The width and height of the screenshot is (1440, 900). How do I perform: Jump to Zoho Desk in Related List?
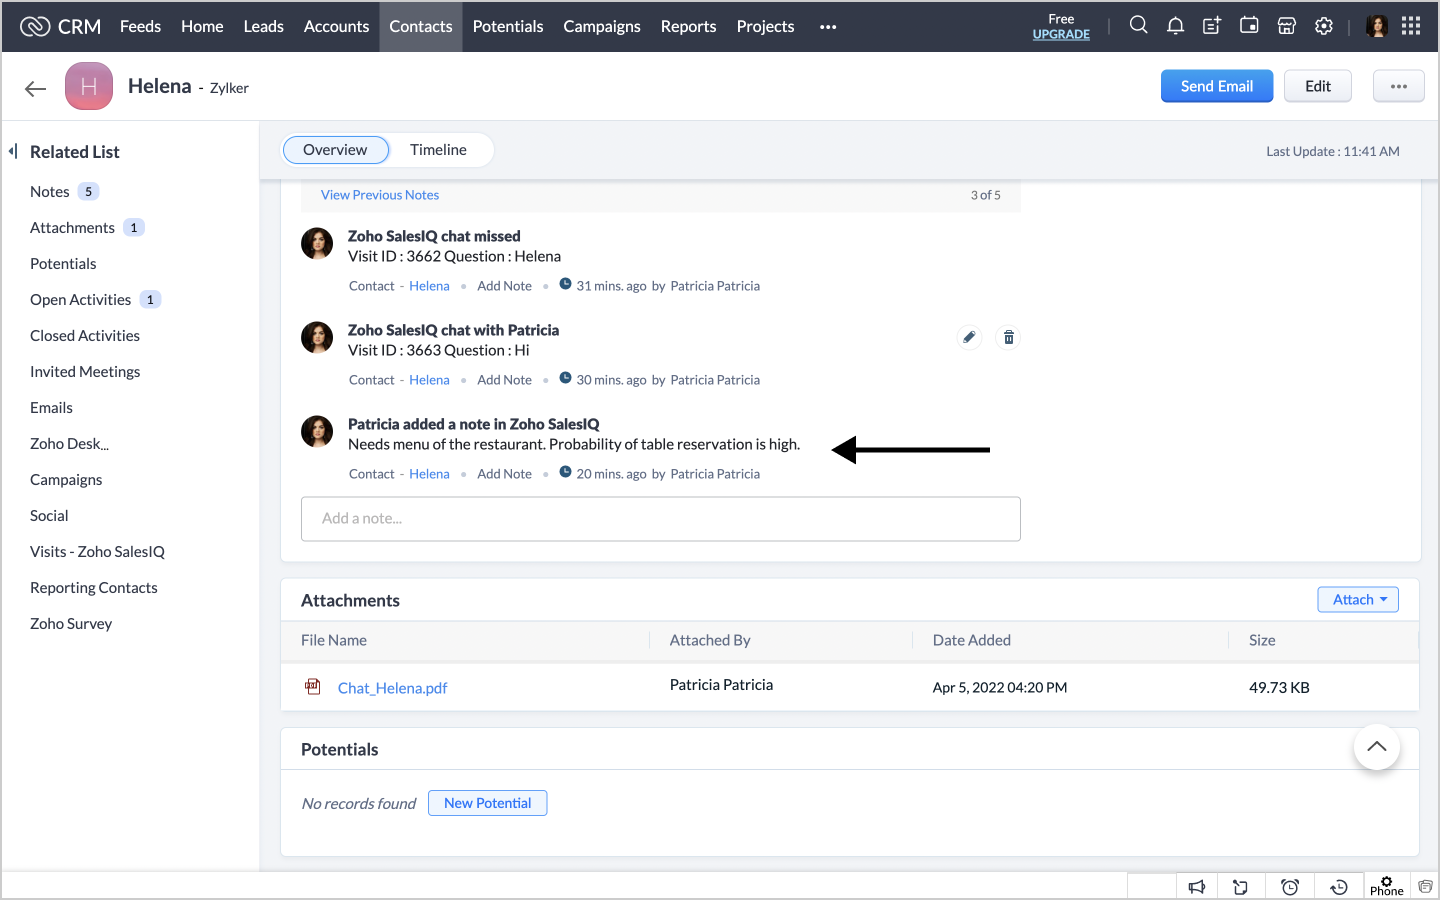point(70,444)
